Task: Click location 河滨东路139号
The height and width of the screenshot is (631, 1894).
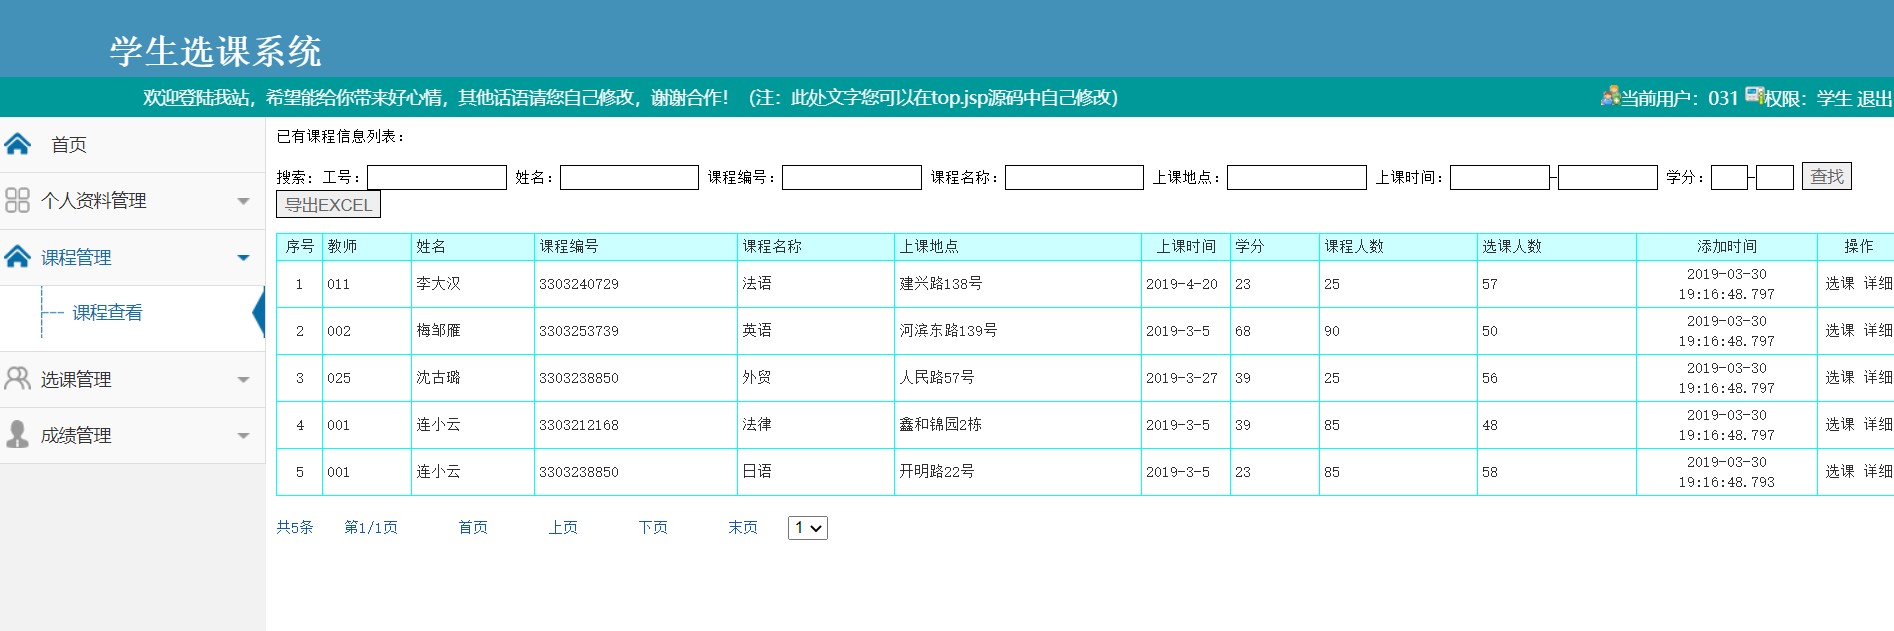Action: tap(948, 331)
